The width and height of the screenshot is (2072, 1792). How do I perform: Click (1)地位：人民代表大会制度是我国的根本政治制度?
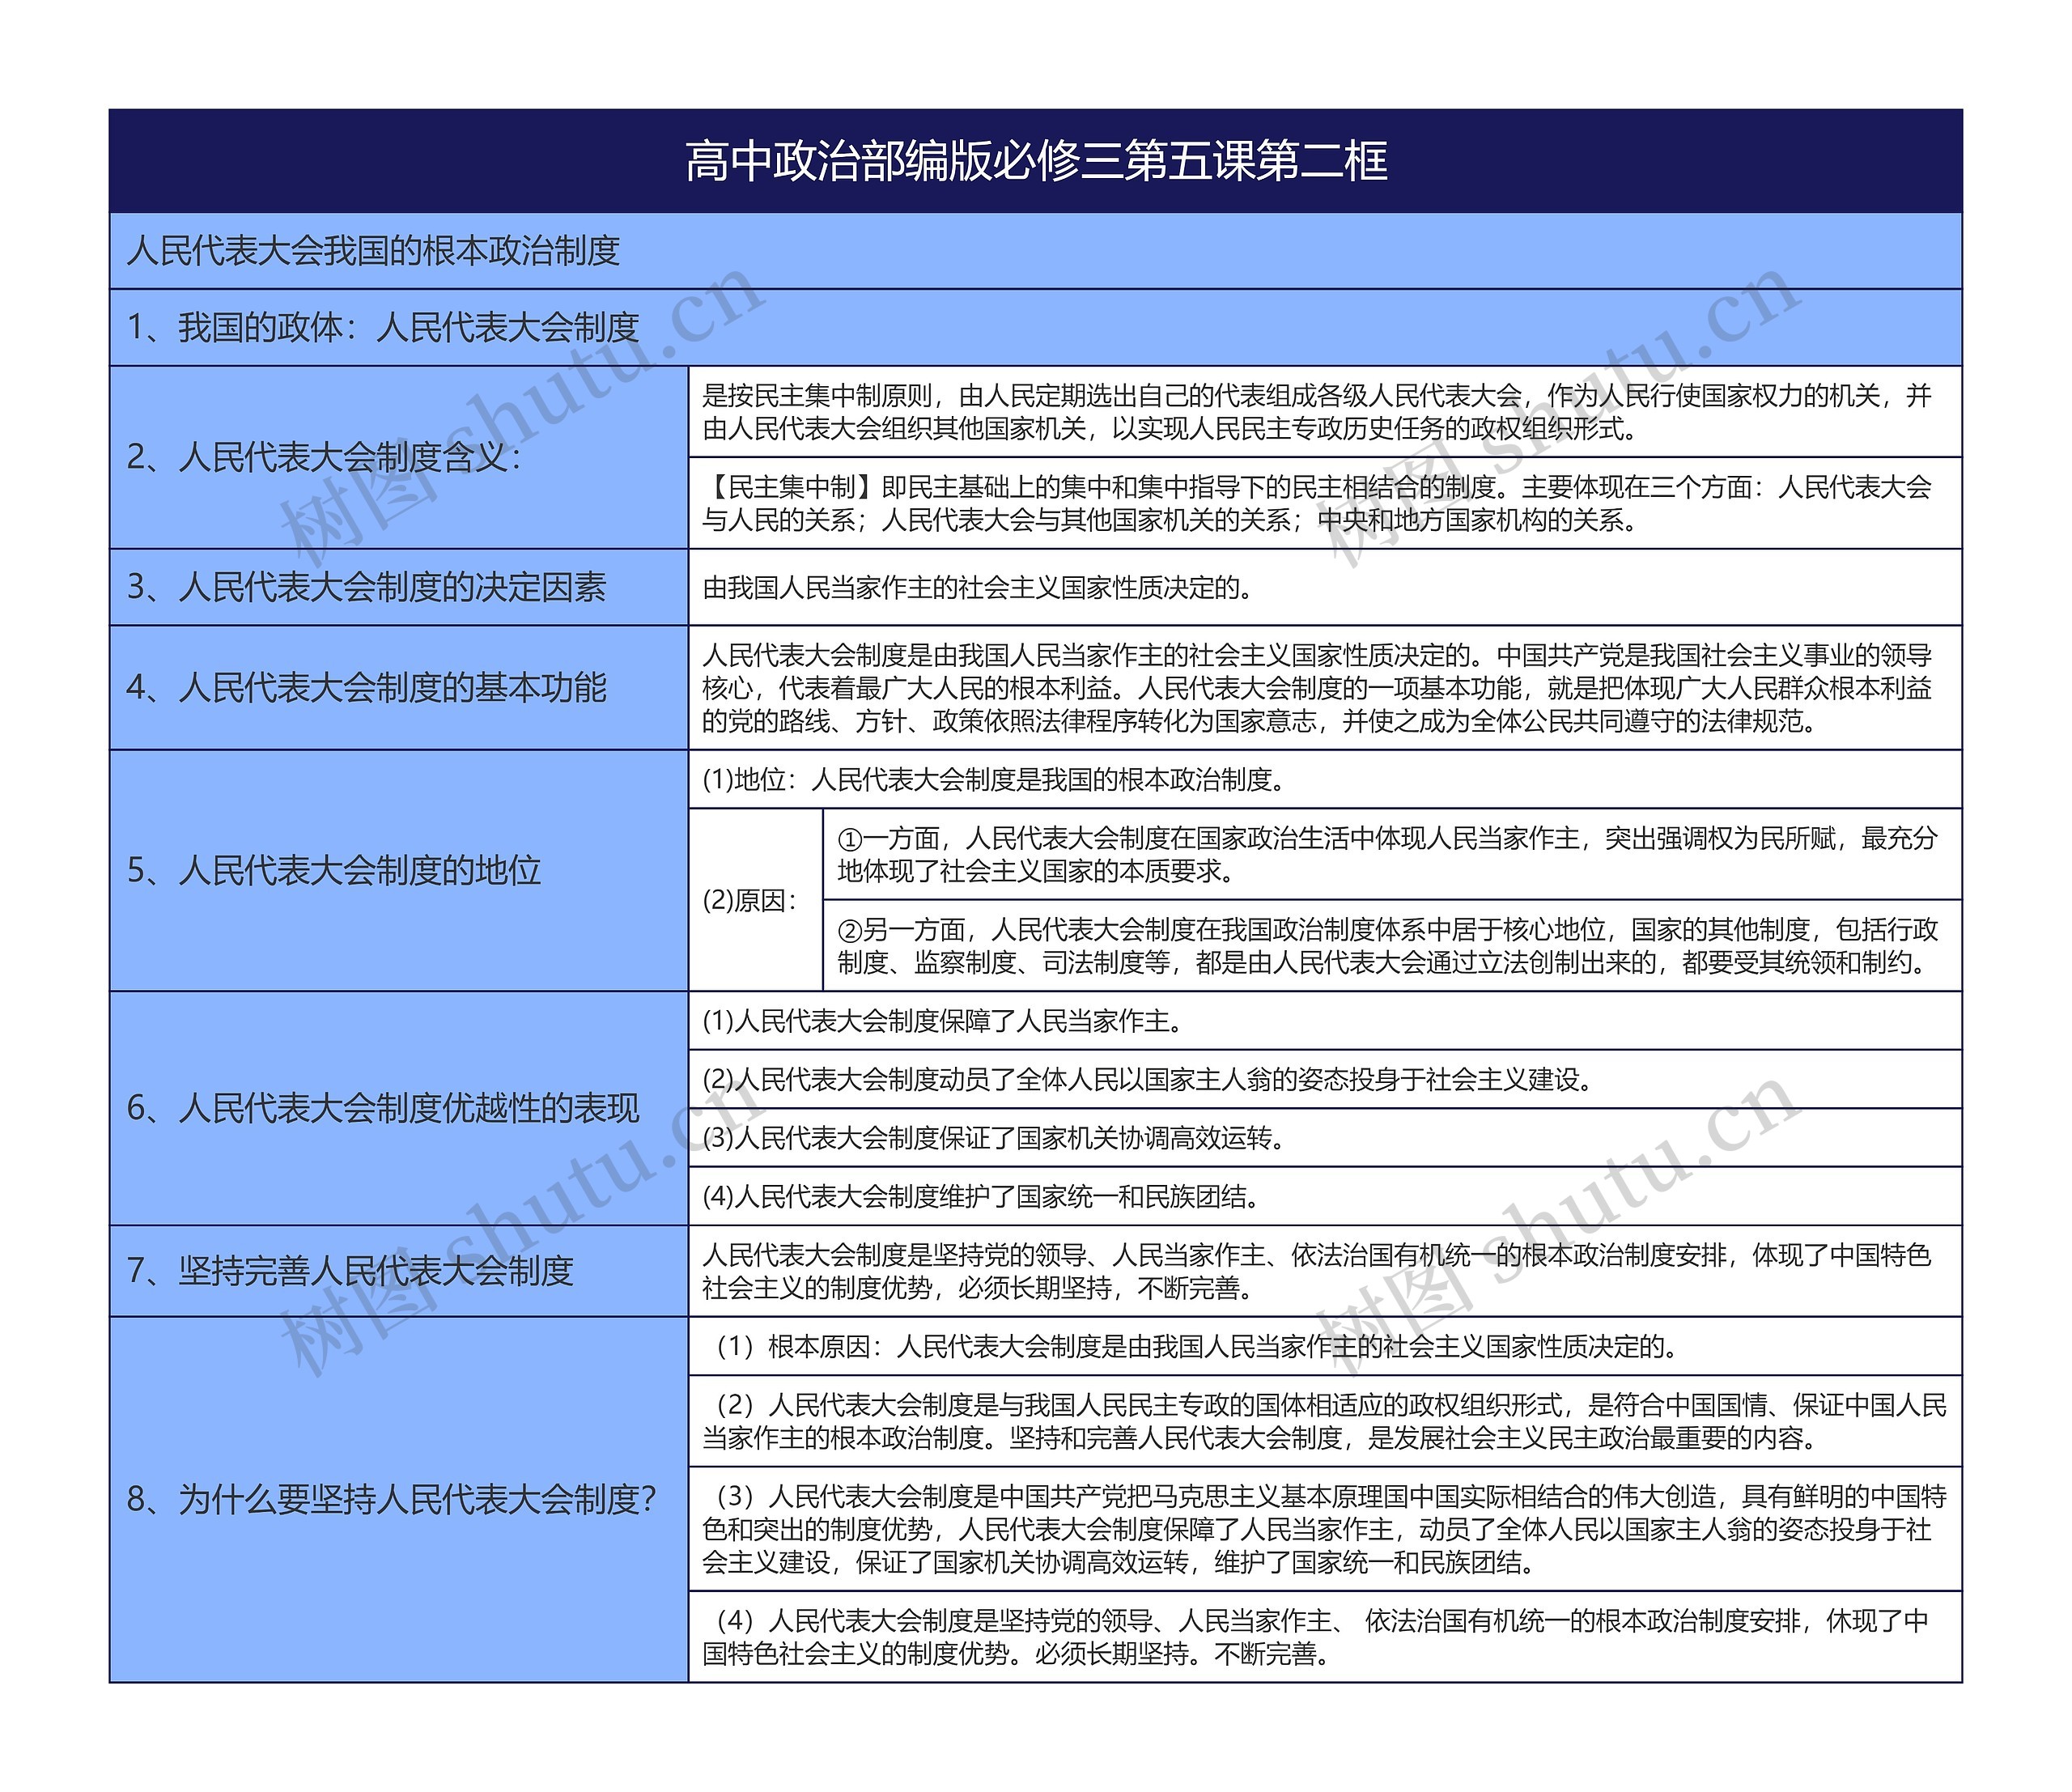1325,779
